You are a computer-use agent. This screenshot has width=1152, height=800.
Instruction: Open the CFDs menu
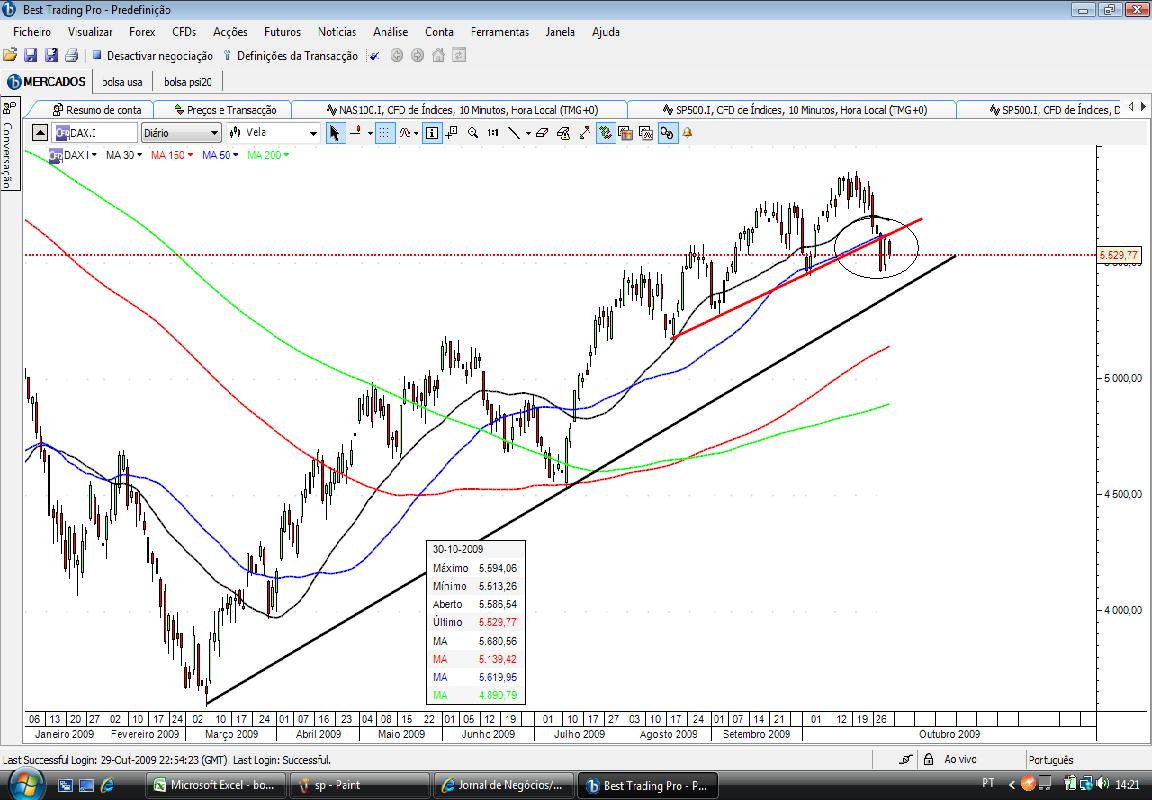point(184,32)
